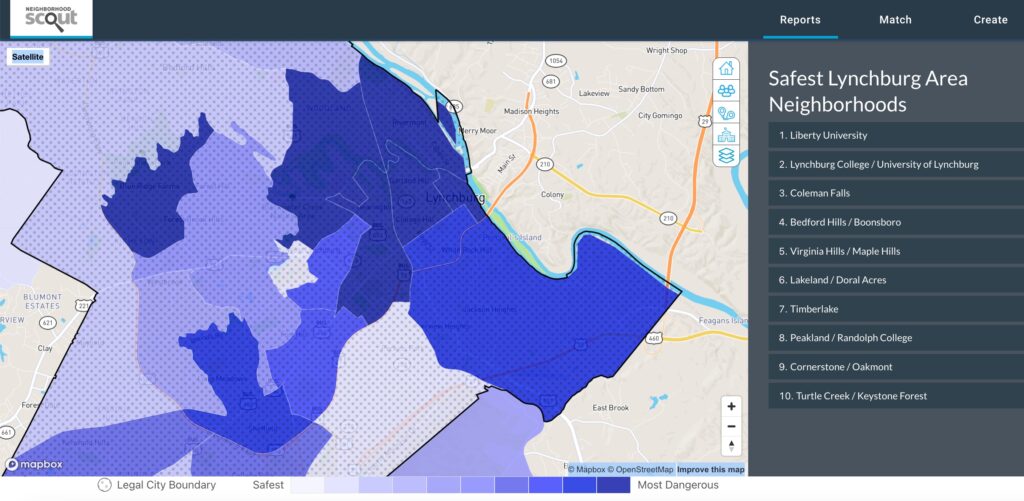Open the Match tab

point(895,20)
